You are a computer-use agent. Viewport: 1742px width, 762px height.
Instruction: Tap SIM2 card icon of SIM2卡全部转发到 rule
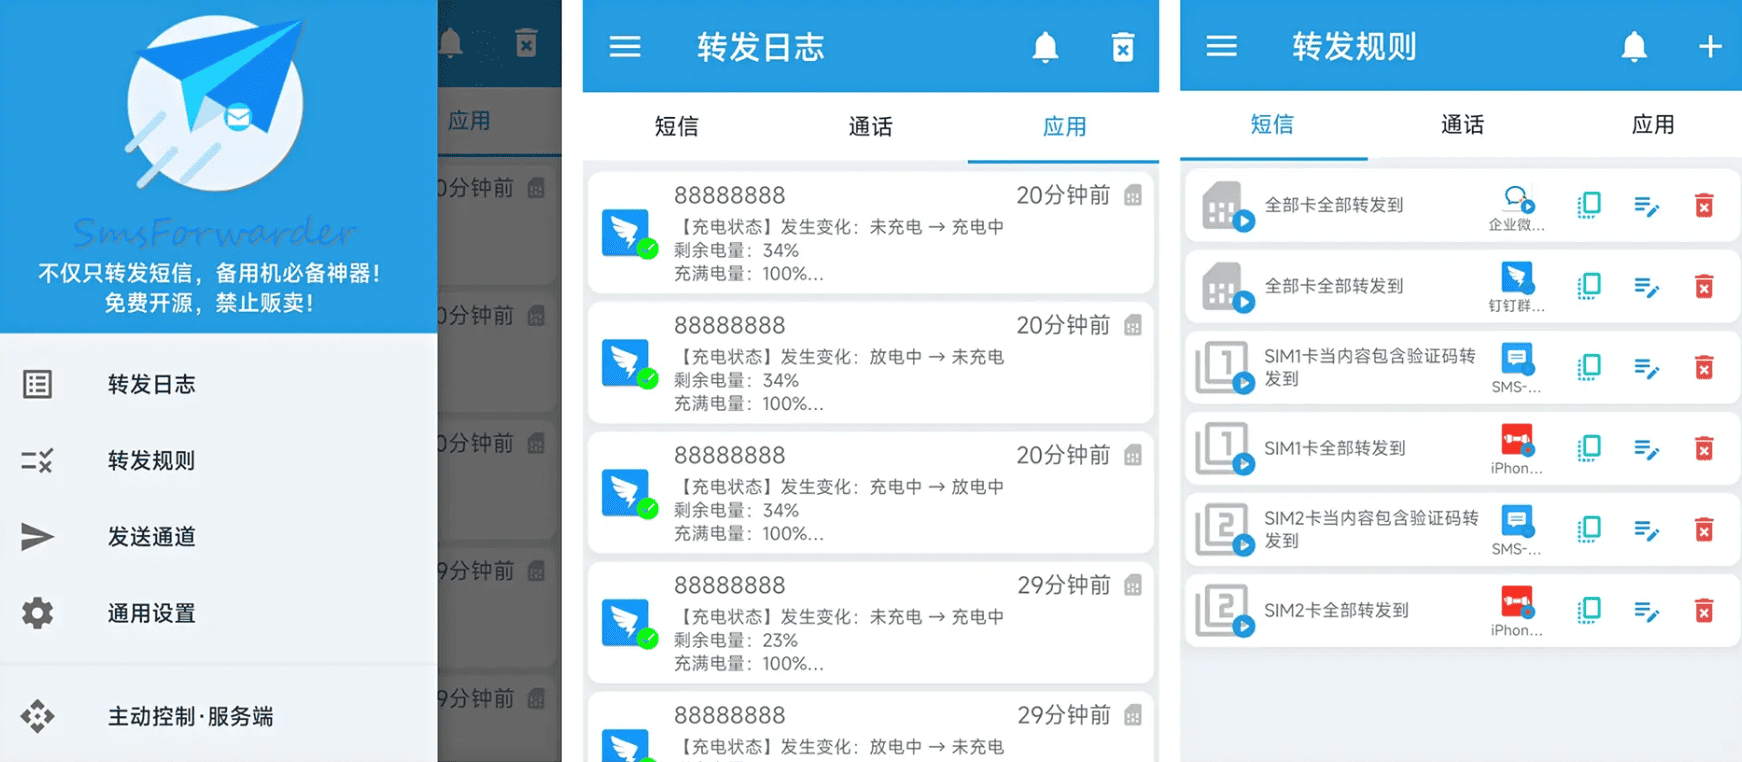click(1225, 610)
